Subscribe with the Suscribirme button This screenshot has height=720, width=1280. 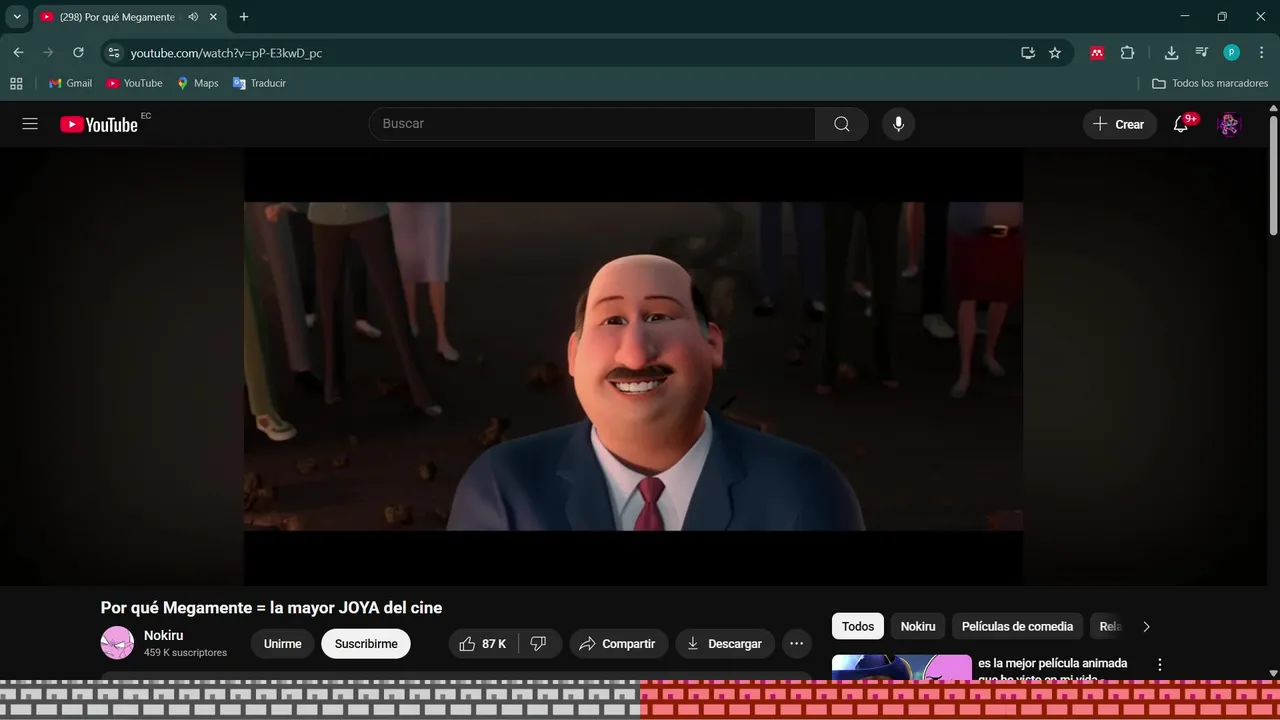click(x=366, y=644)
